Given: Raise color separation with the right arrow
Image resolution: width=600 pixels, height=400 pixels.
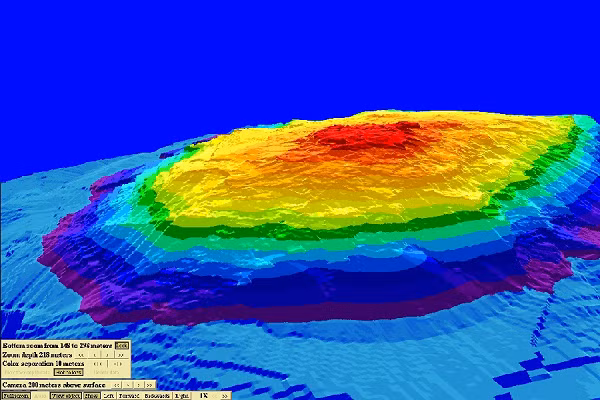Looking at the screenshot, I should click(x=116, y=363).
